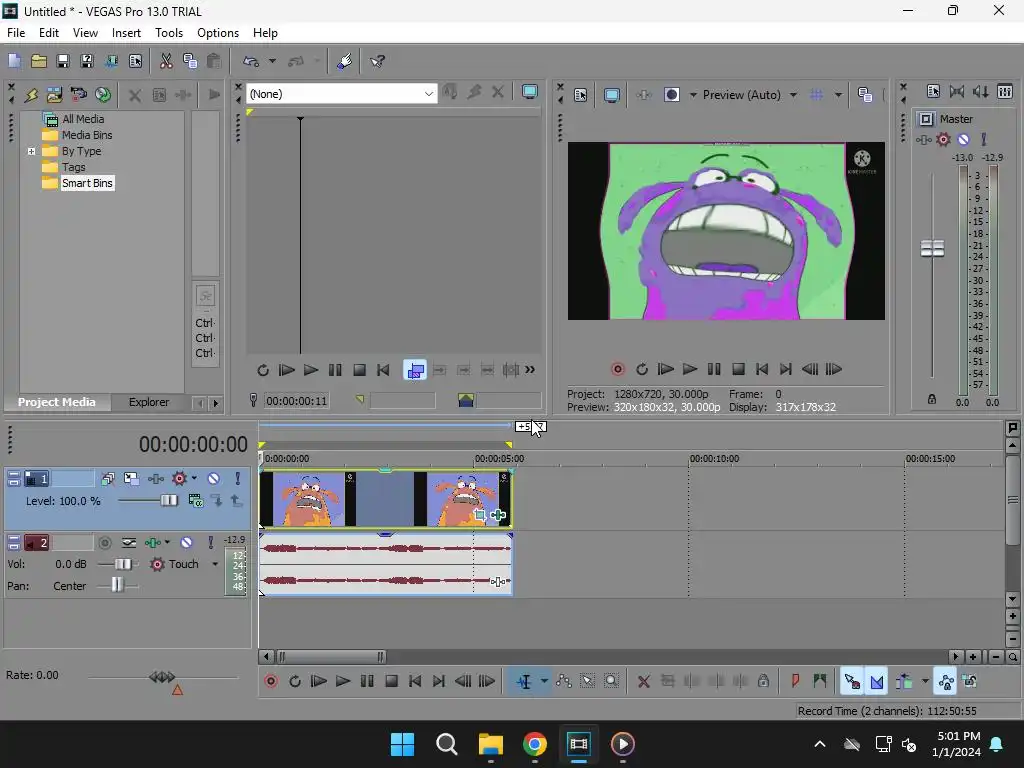This screenshot has width=1024, height=768.
Task: Click the New project icon
Action: click(x=14, y=61)
